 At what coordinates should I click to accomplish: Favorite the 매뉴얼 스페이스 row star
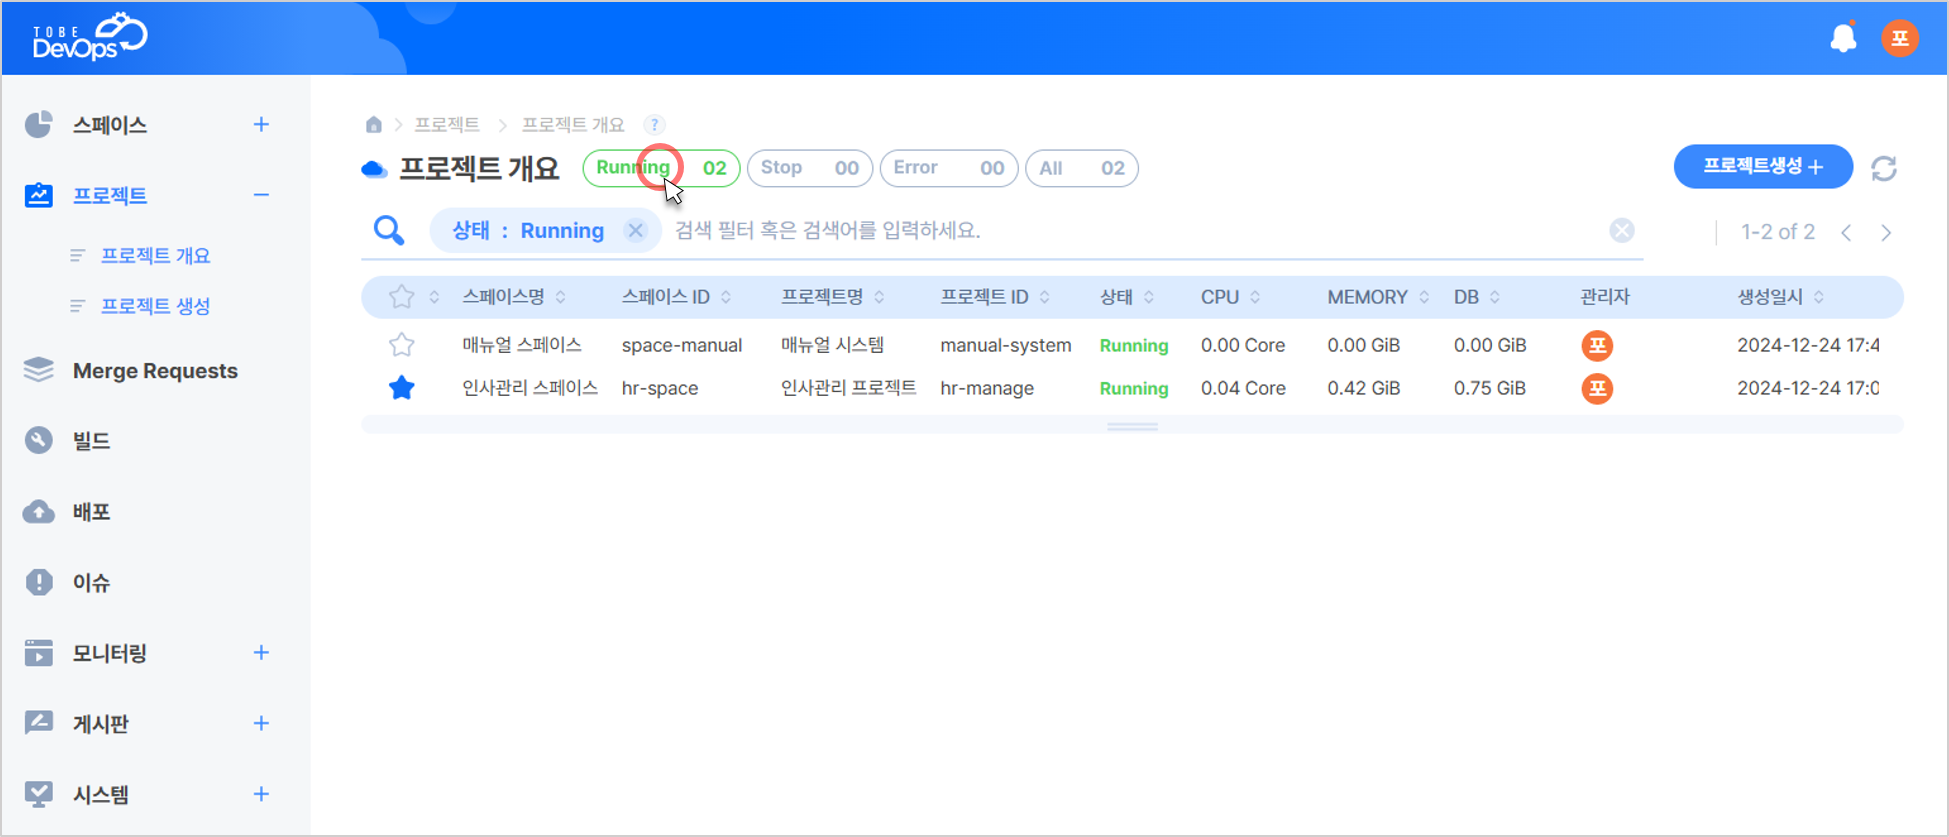coord(402,345)
